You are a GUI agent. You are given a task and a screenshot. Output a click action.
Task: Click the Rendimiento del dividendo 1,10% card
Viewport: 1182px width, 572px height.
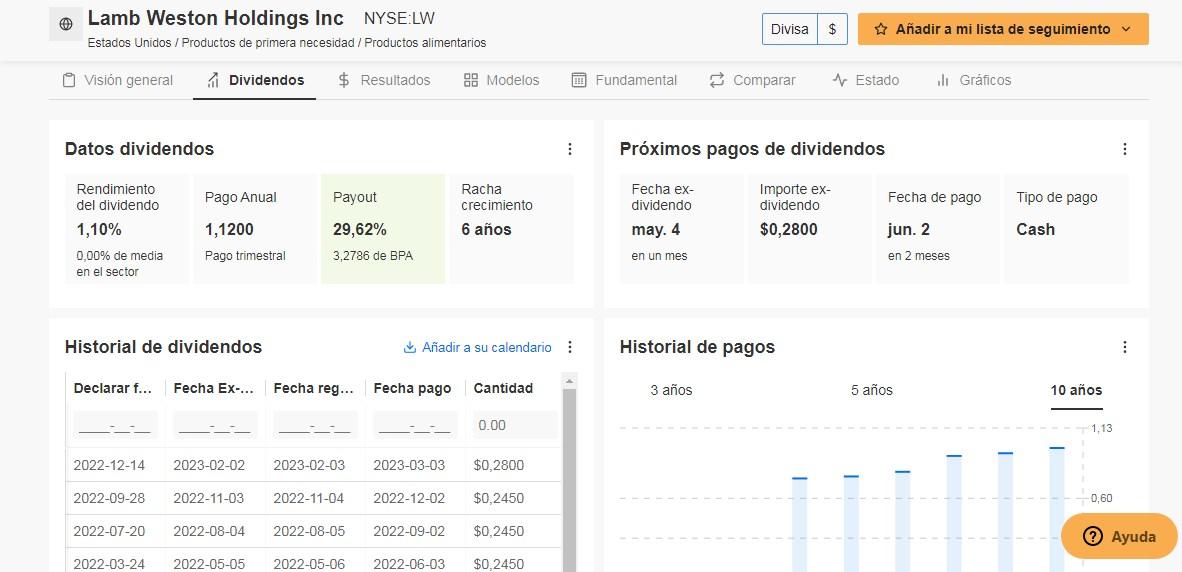pyautogui.click(x=127, y=229)
